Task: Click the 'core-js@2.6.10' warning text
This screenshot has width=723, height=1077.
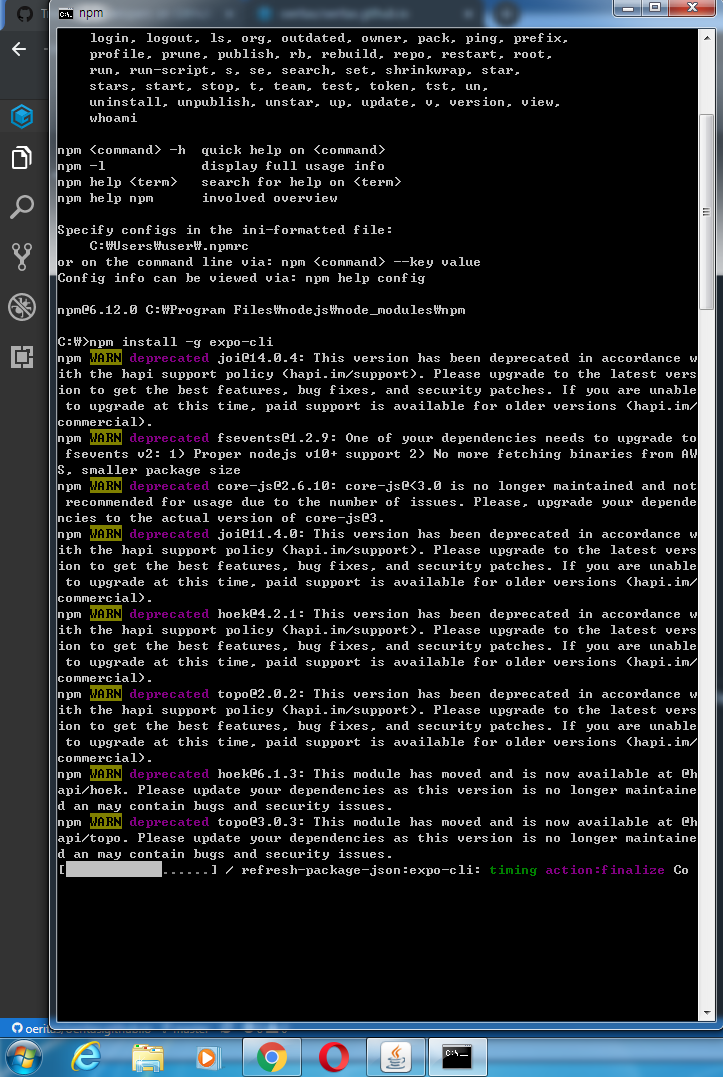Action: 377,502
